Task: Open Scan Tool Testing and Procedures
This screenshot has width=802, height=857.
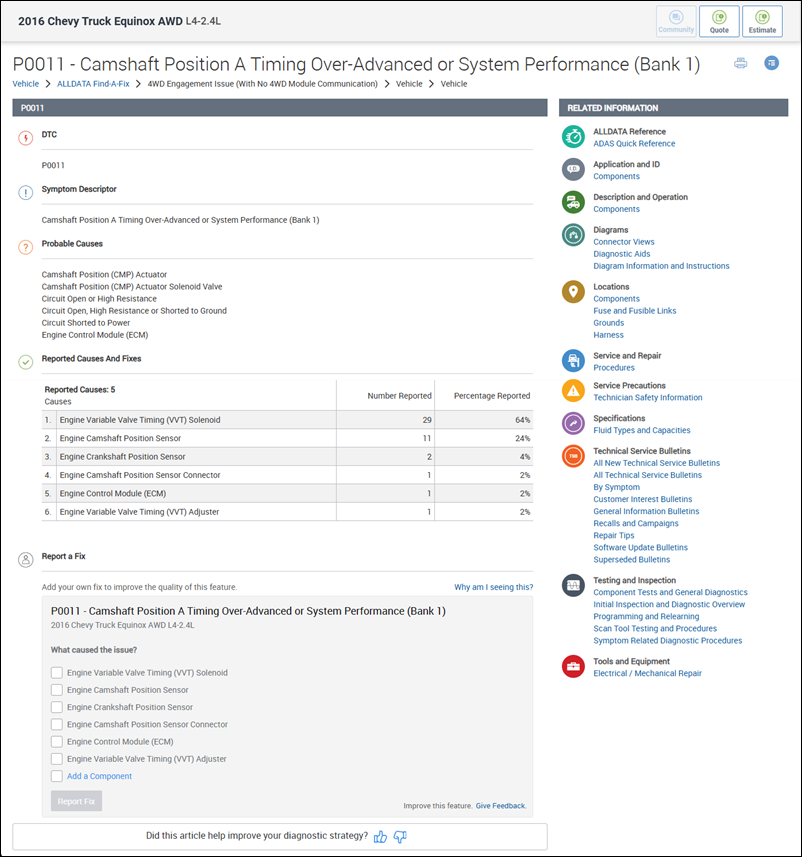Action: (655, 629)
